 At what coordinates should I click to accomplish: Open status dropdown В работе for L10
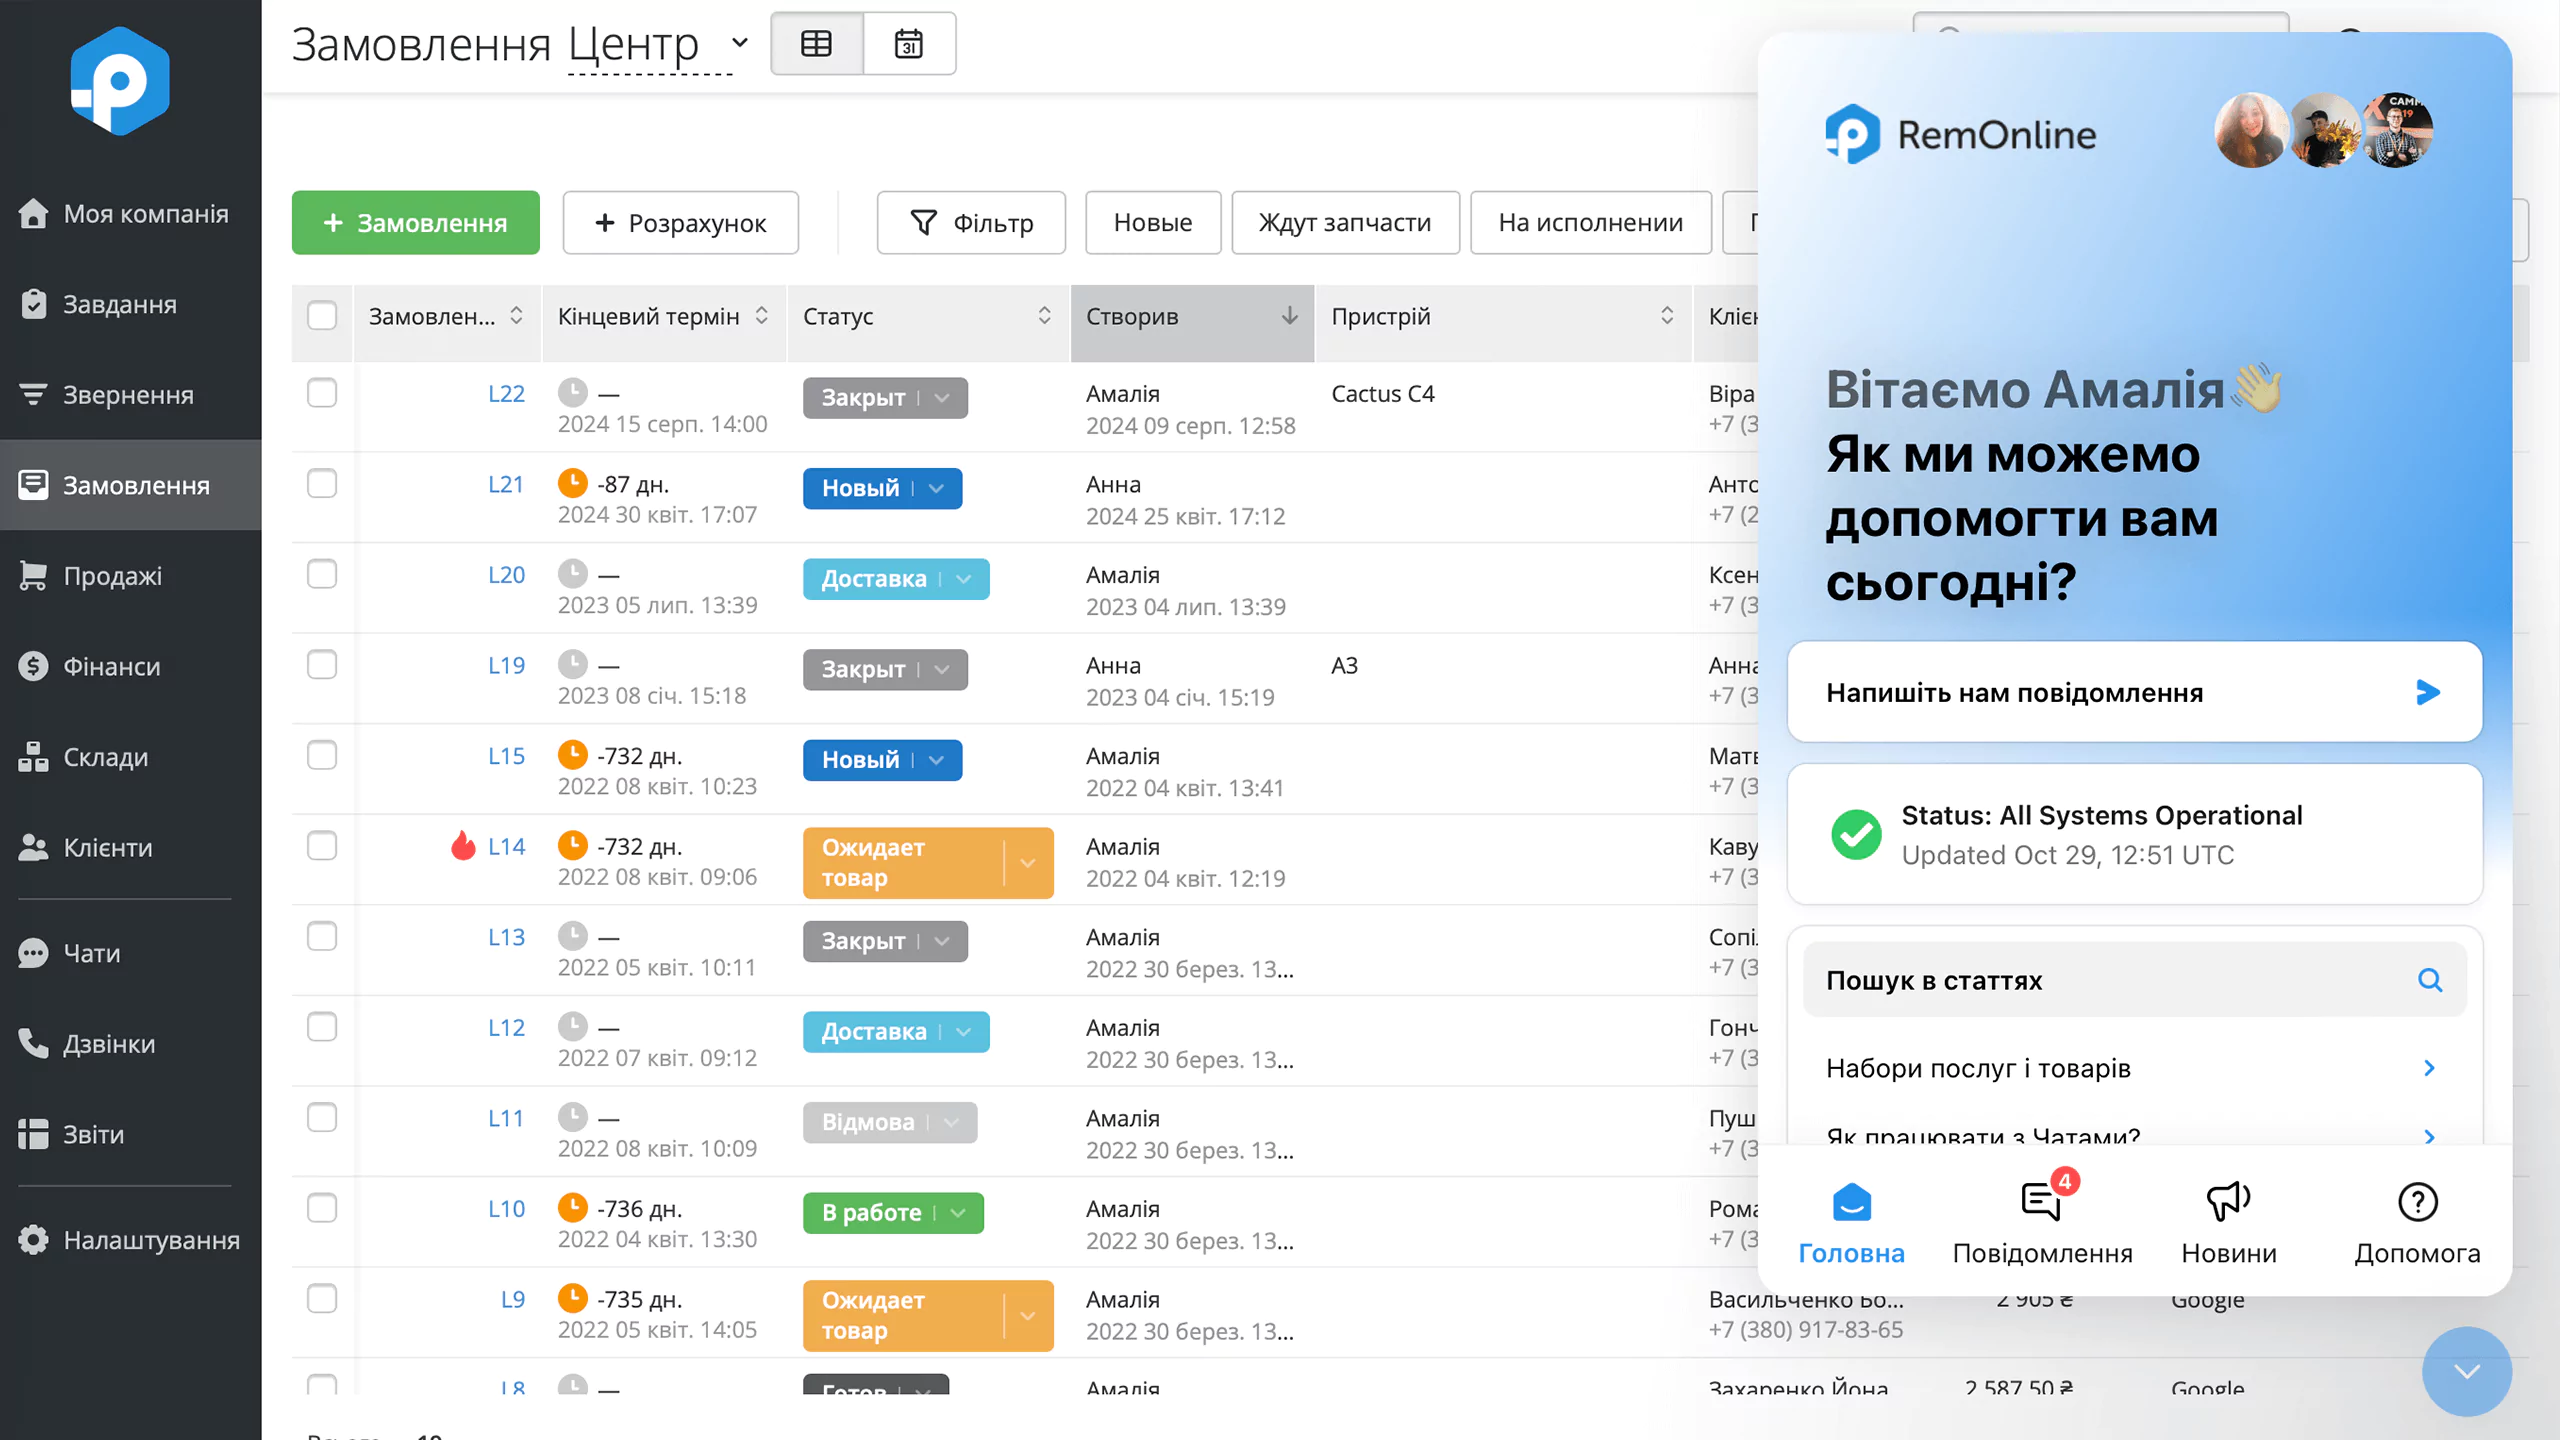coord(893,1212)
